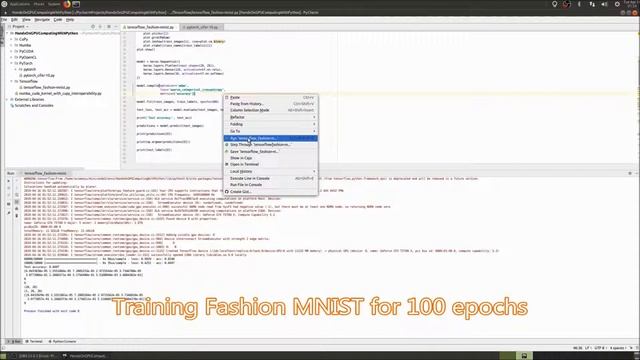
Task: Expand the Numba folder
Action: pos(11,45)
